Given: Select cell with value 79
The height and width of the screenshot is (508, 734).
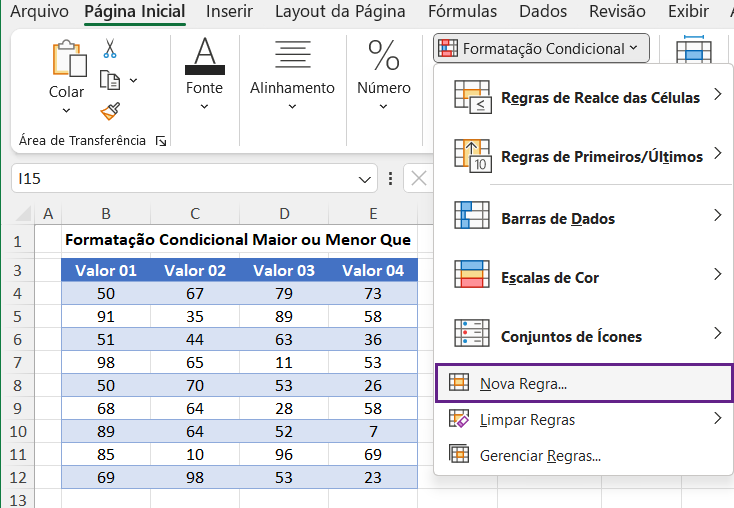Looking at the screenshot, I should coord(284,294).
